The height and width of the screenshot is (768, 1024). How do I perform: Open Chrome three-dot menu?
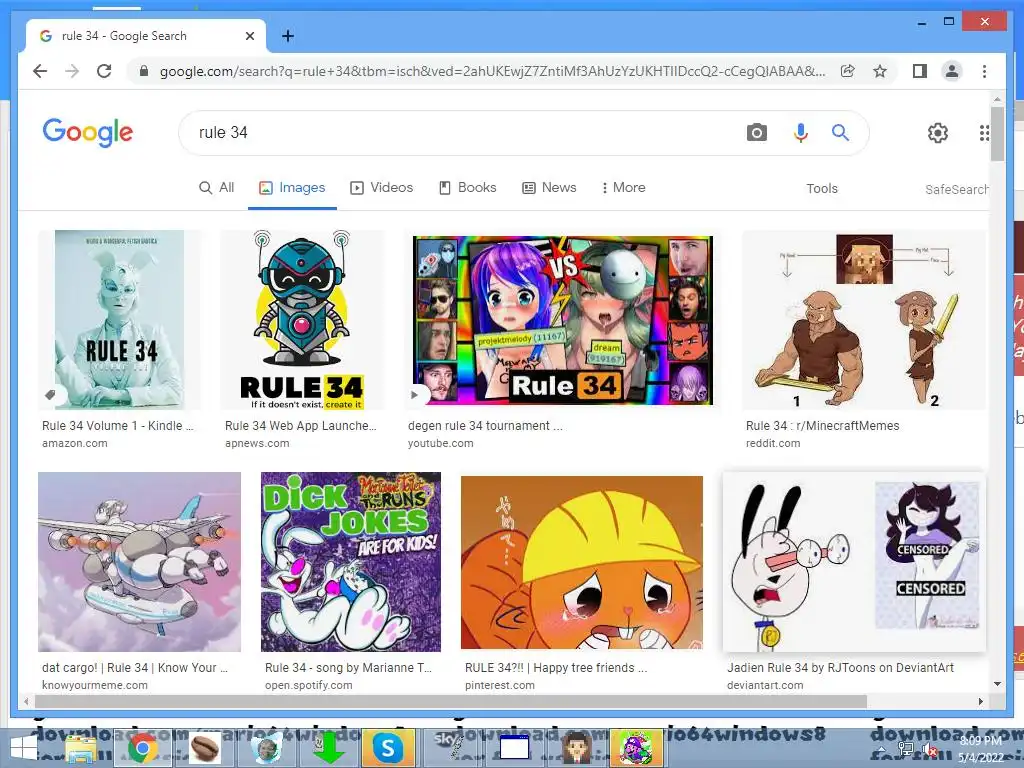[x=984, y=71]
